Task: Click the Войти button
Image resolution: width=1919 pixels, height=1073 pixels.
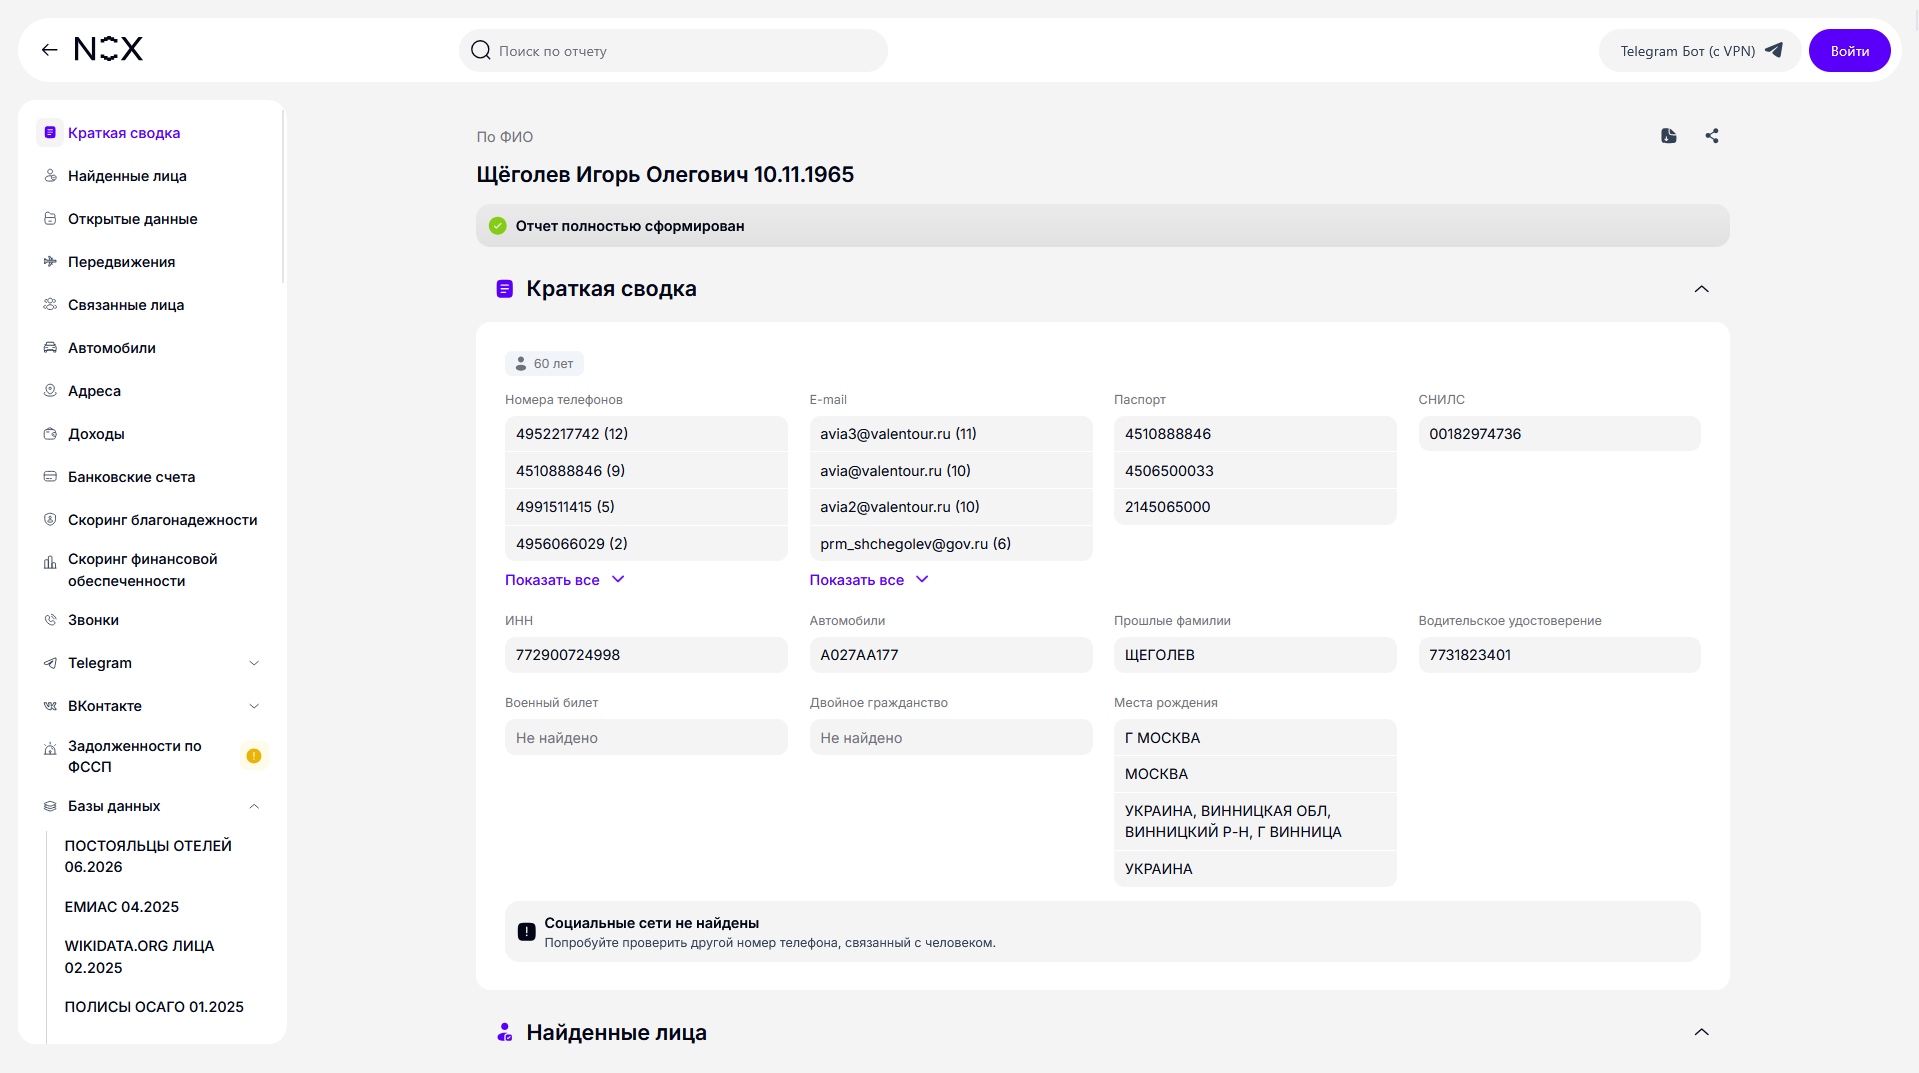Action: pos(1849,50)
